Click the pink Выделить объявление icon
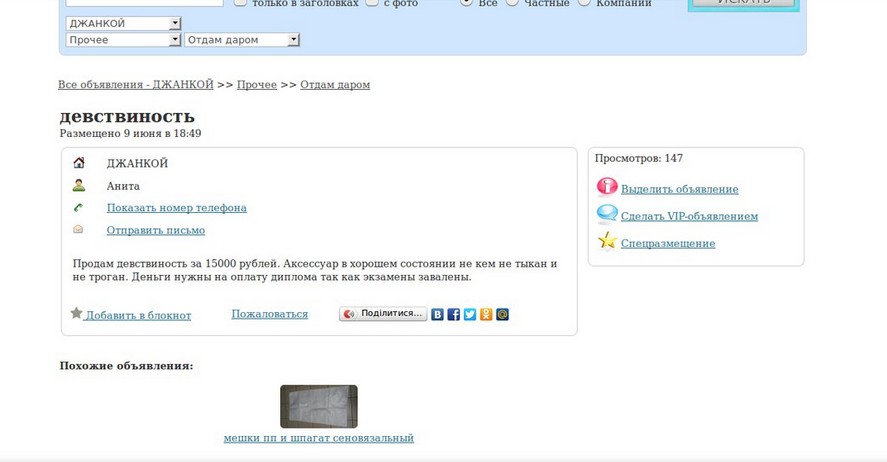Viewport: 887px width, 462px height. pos(607,187)
